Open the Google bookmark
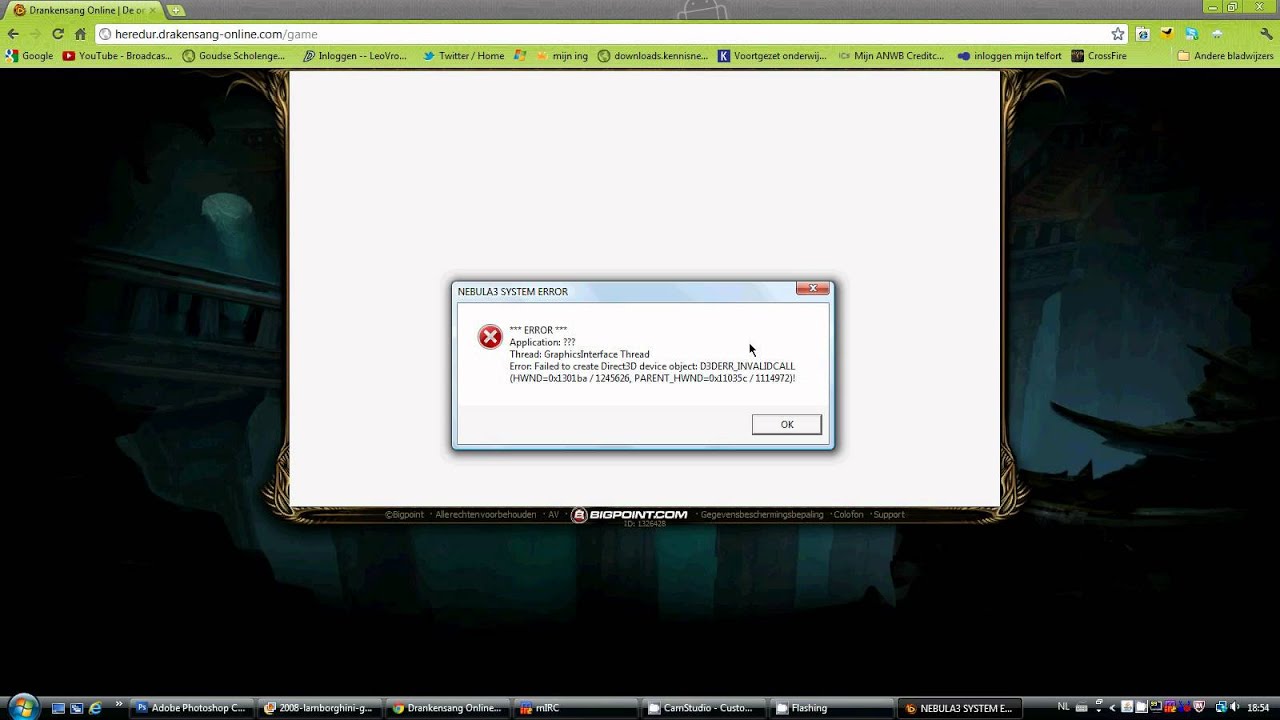This screenshot has width=1280, height=720. pyautogui.click(x=29, y=56)
